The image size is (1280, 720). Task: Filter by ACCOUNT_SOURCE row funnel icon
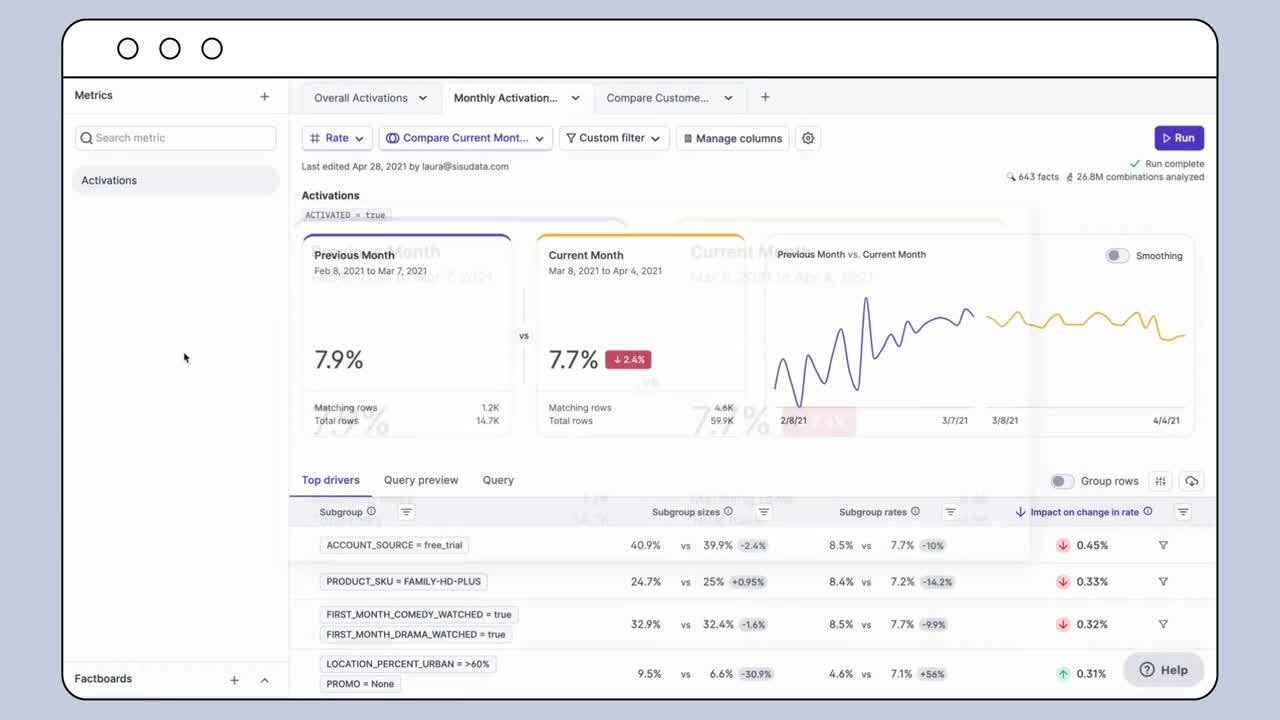1163,545
